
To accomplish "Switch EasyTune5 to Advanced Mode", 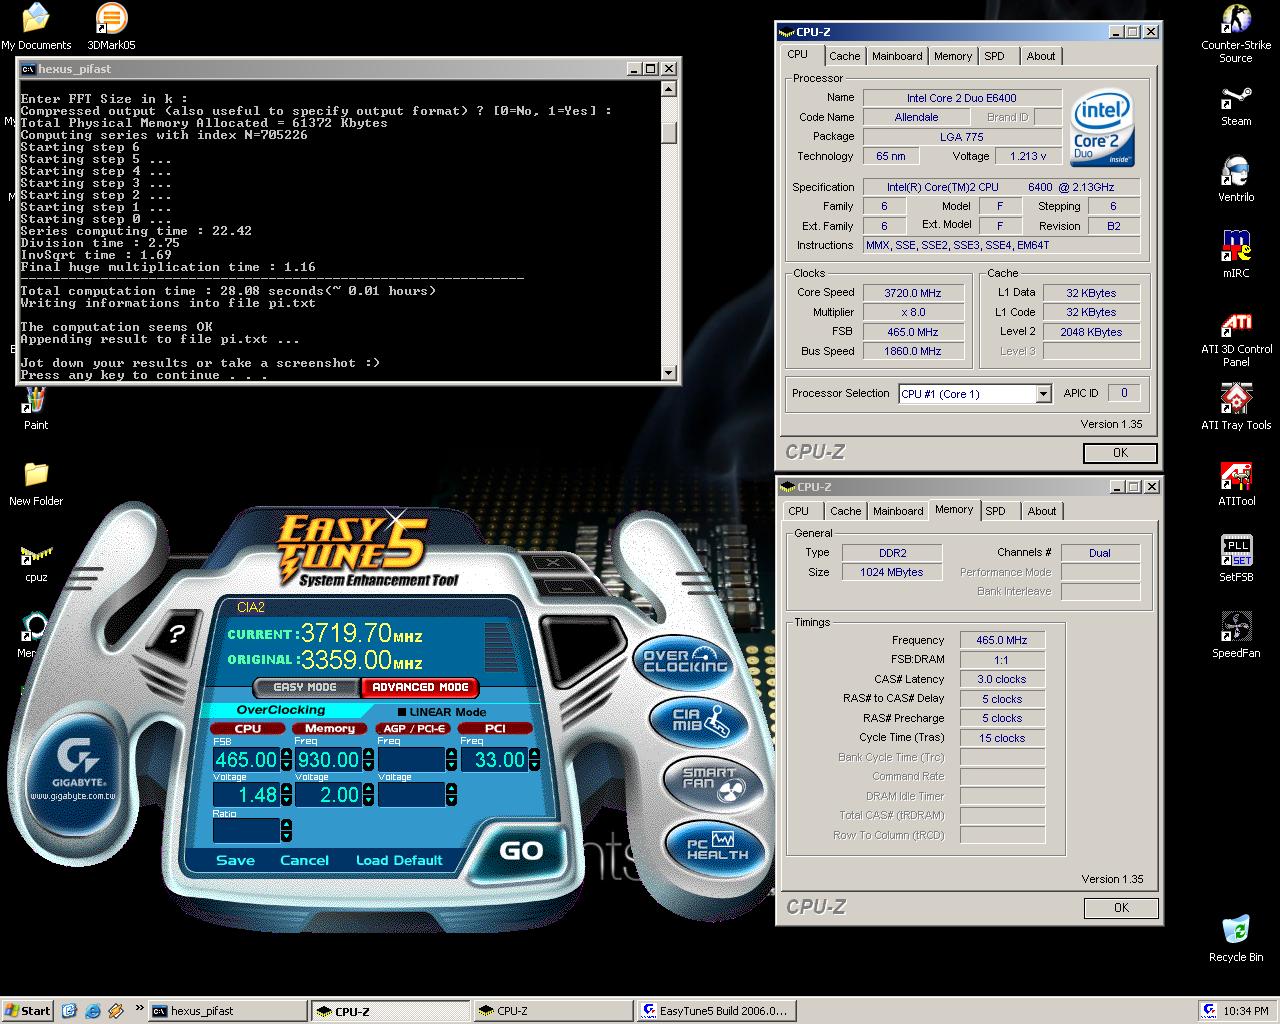I will (420, 687).
